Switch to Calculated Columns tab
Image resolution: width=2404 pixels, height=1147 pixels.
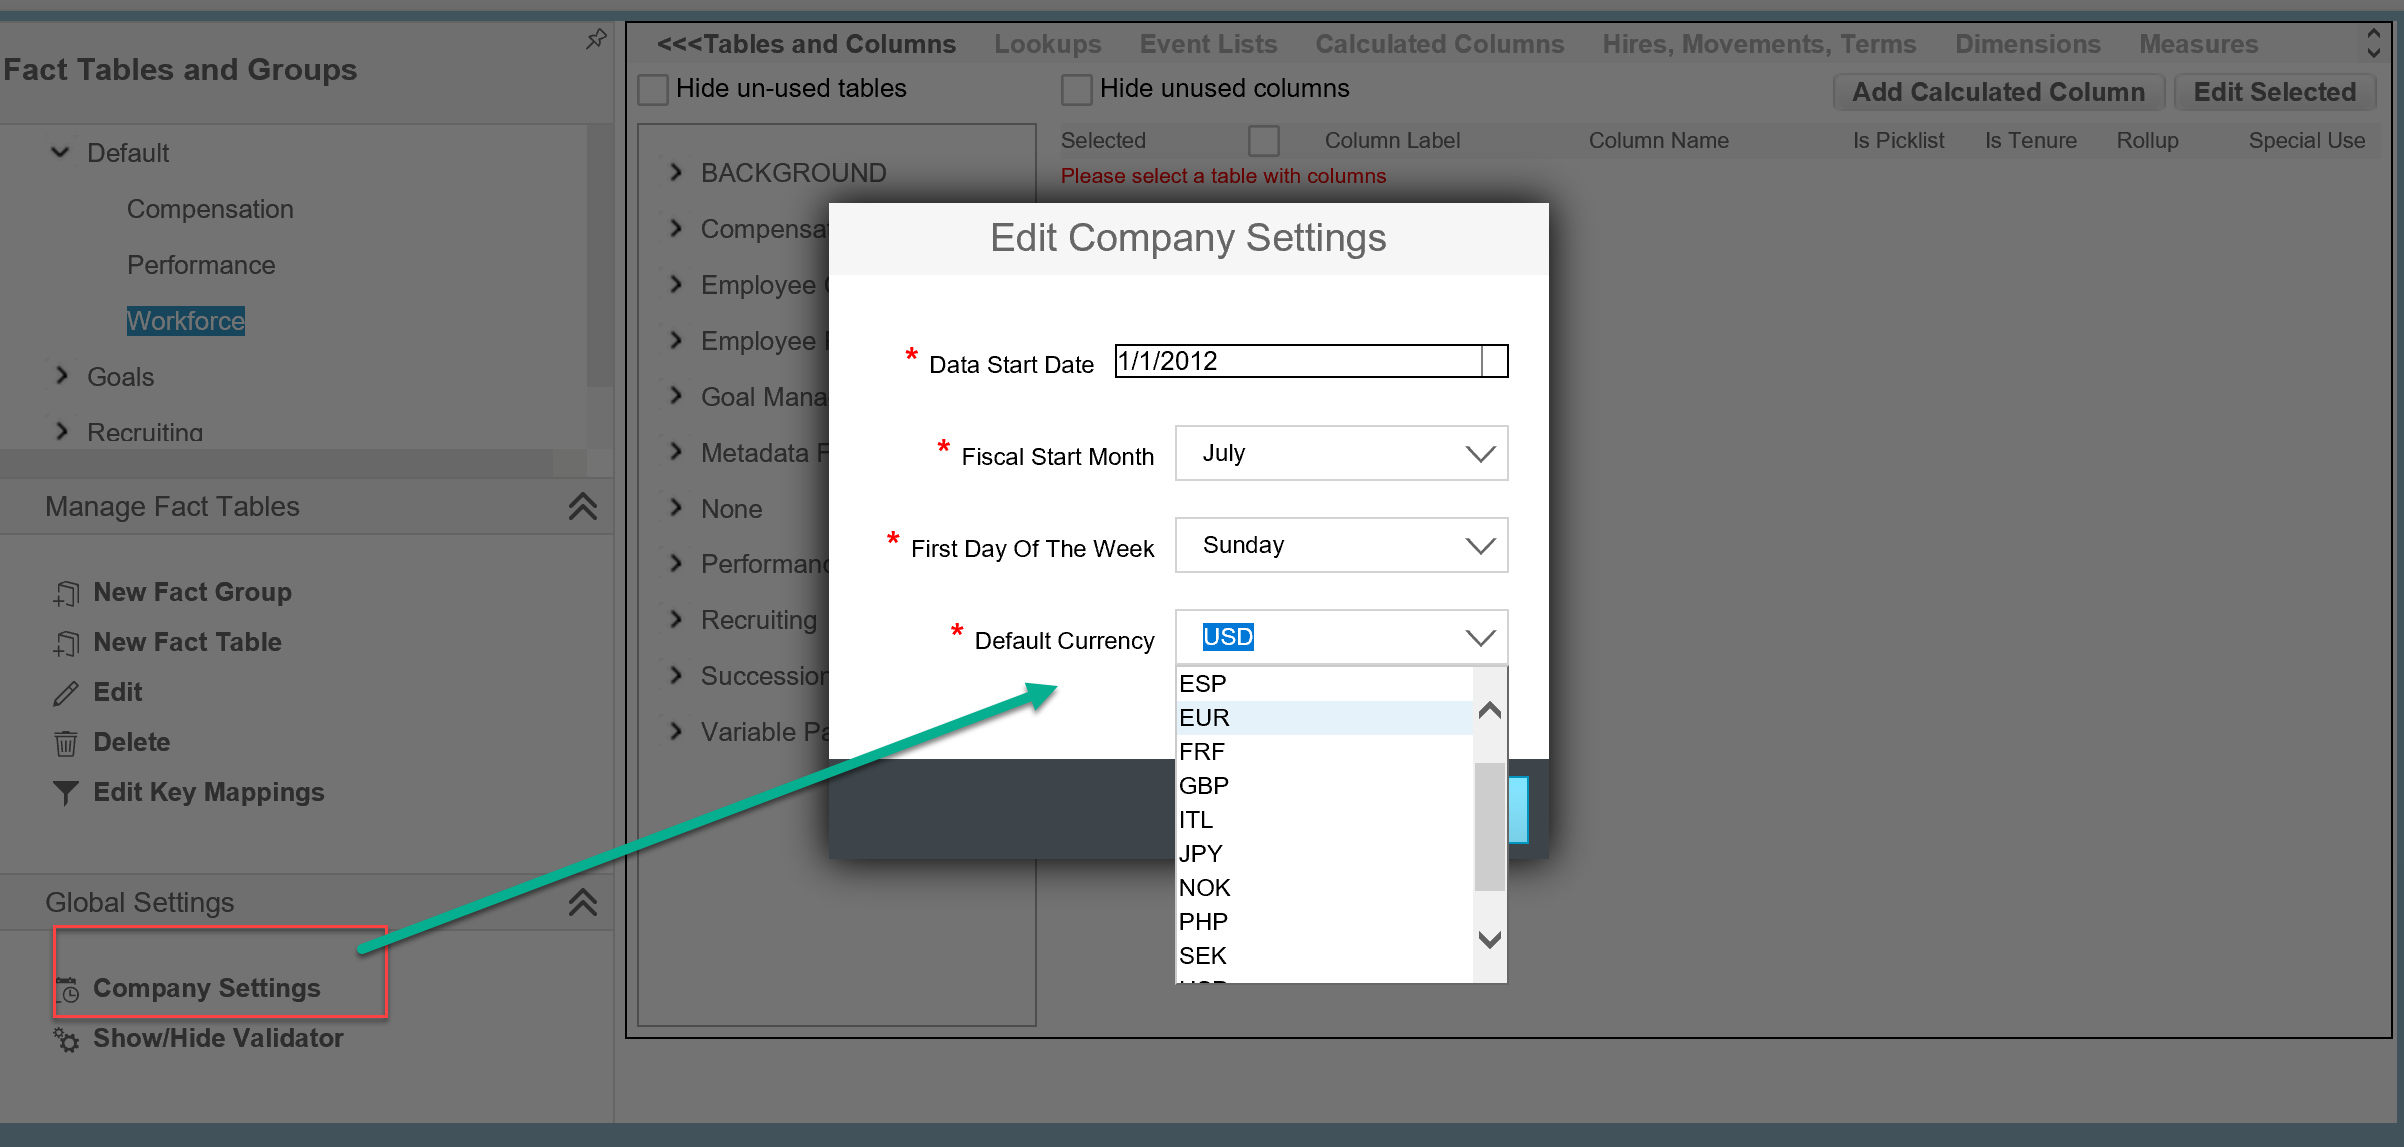1439,44
